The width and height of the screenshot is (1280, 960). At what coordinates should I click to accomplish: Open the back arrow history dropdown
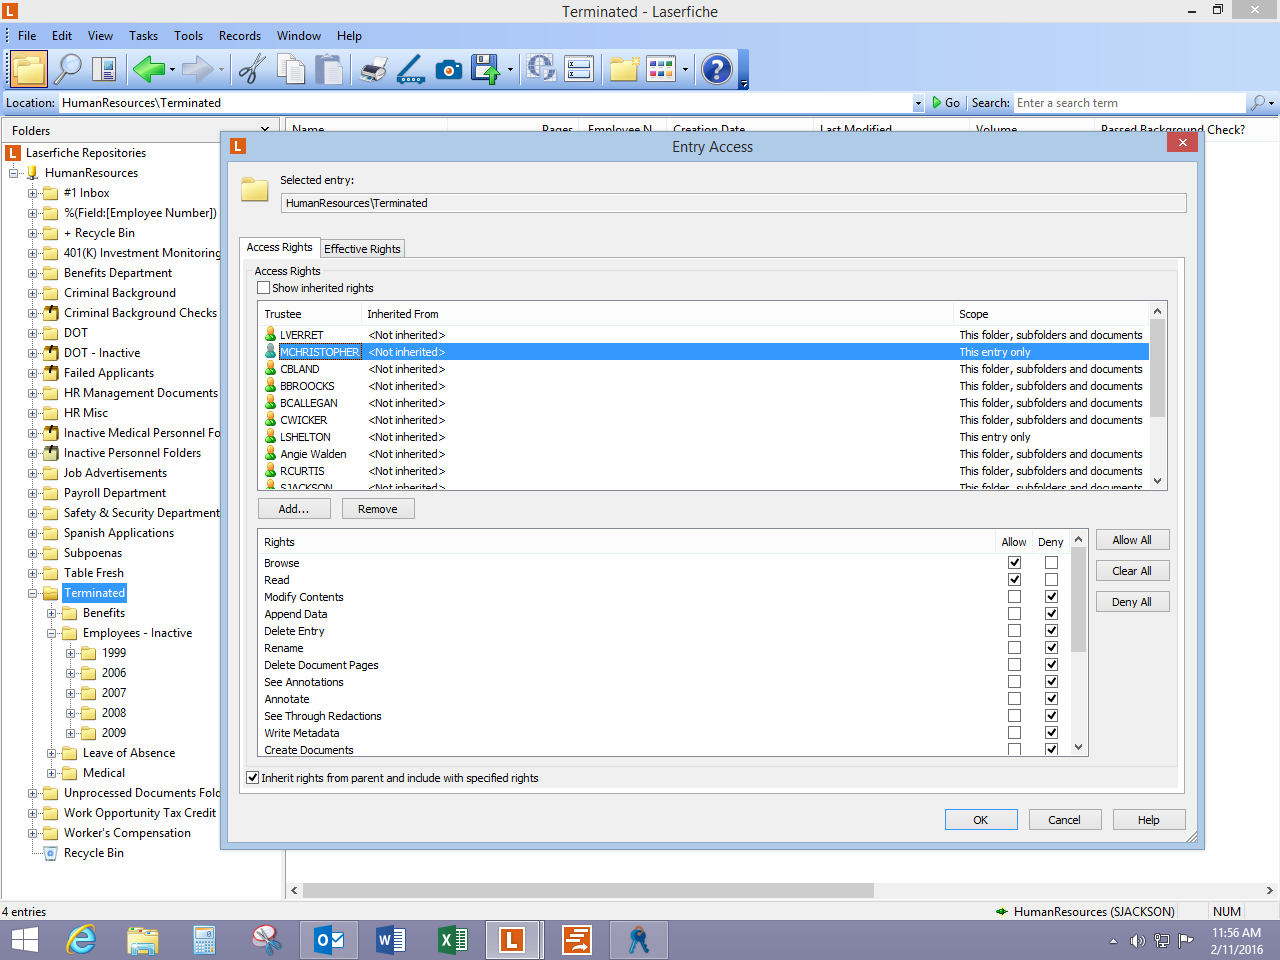point(172,70)
